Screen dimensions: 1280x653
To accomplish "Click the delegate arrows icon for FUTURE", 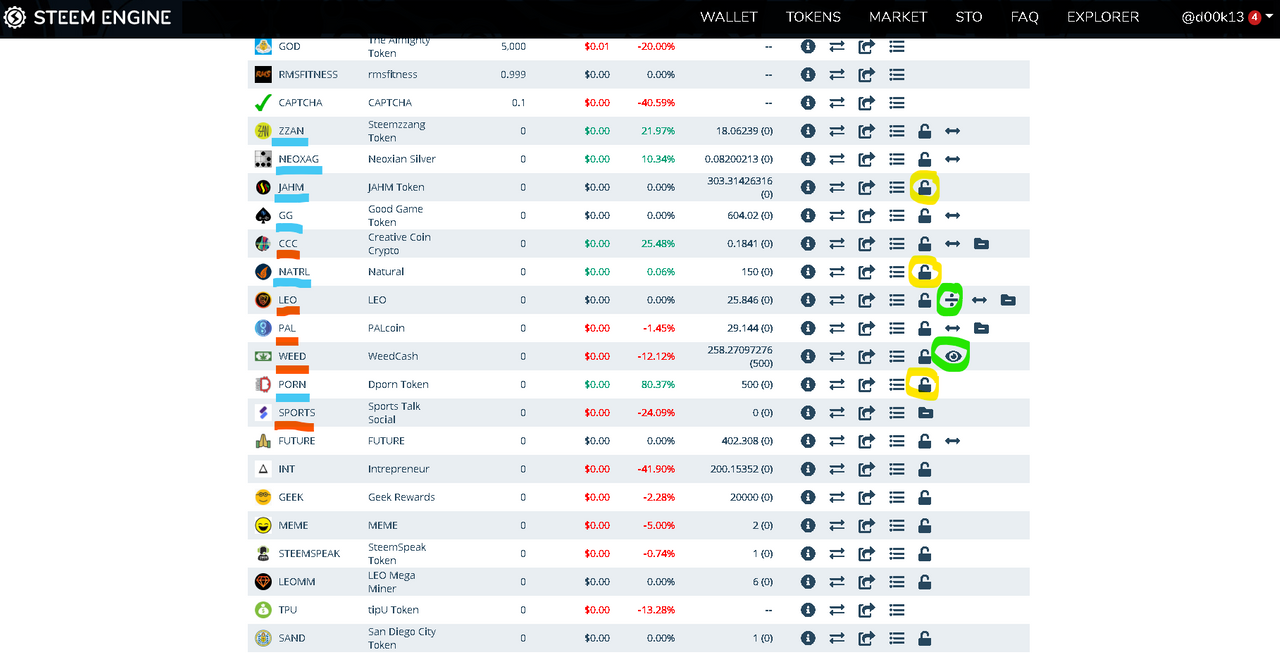I will [953, 441].
